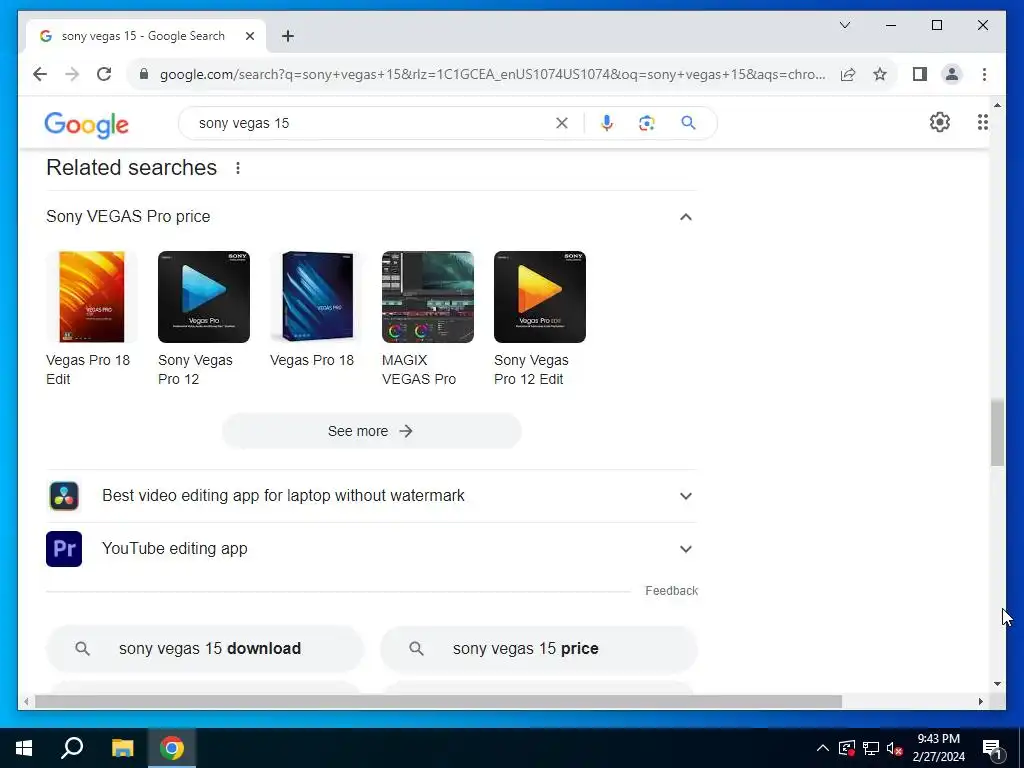This screenshot has width=1024, height=768.
Task: Open a new browser tab
Action: point(288,36)
